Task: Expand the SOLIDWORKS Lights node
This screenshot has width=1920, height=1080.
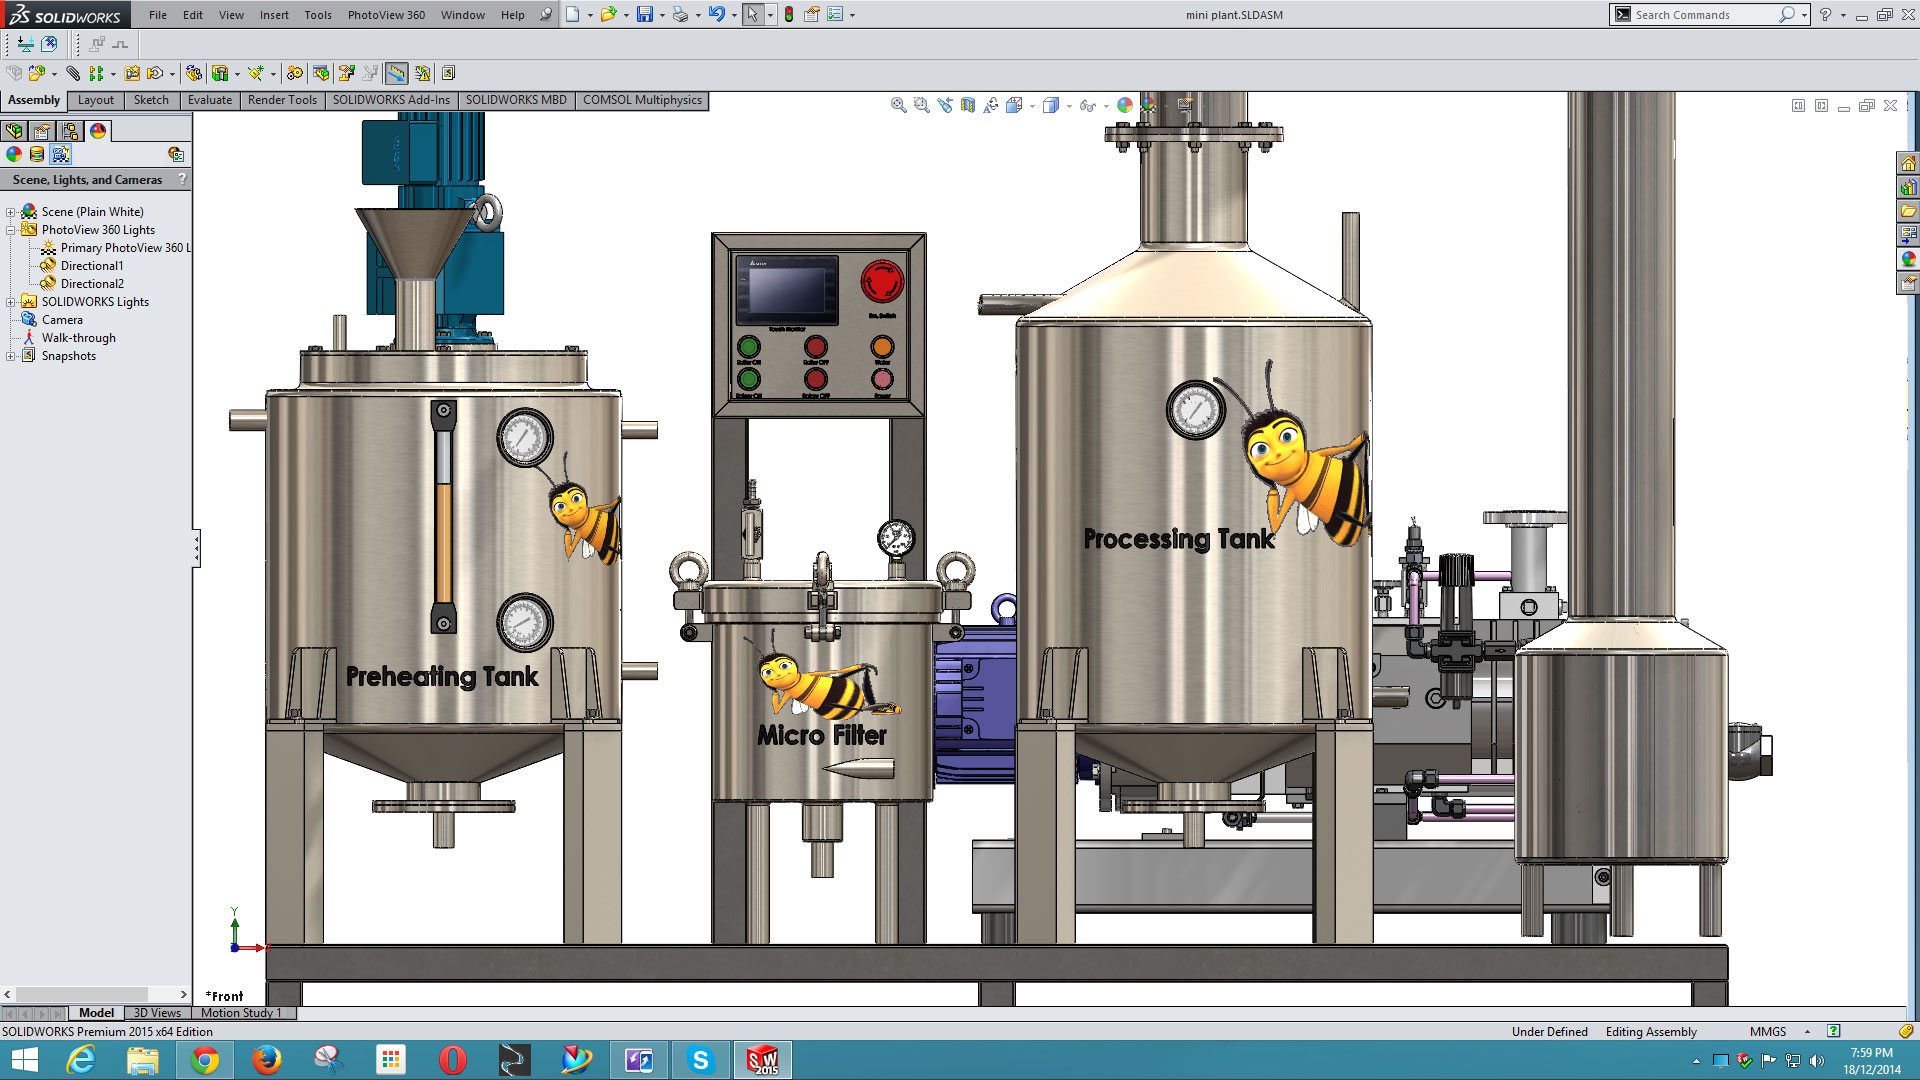Action: click(10, 302)
